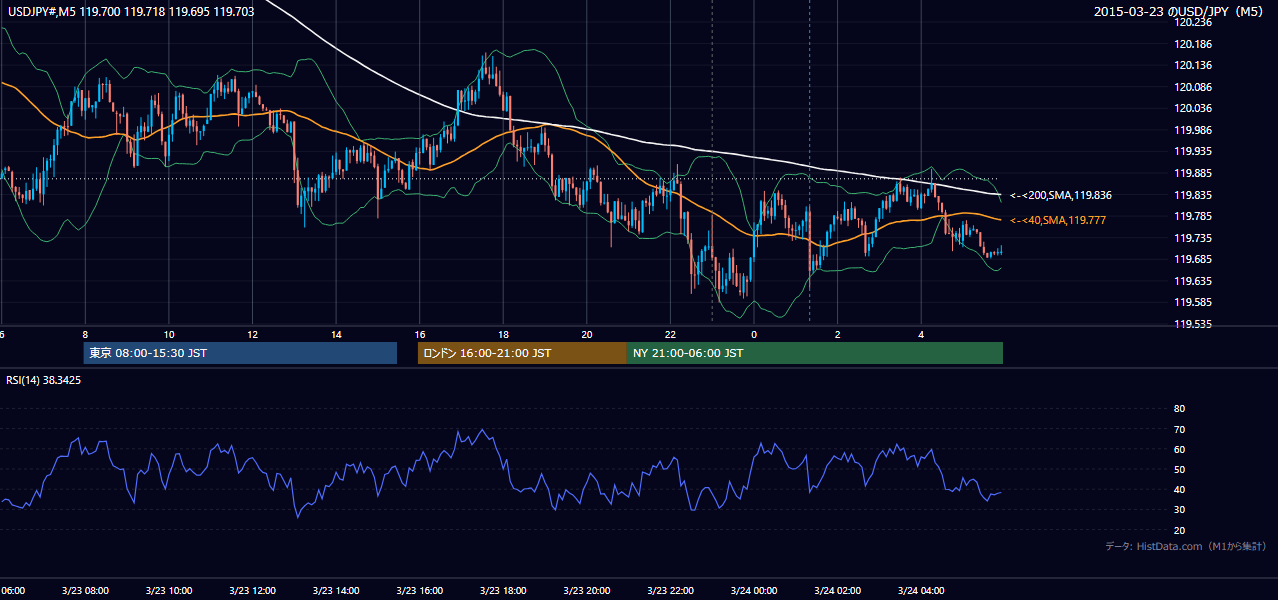
Task: Click hour label 10 under price chart
Action: [x=169, y=334]
